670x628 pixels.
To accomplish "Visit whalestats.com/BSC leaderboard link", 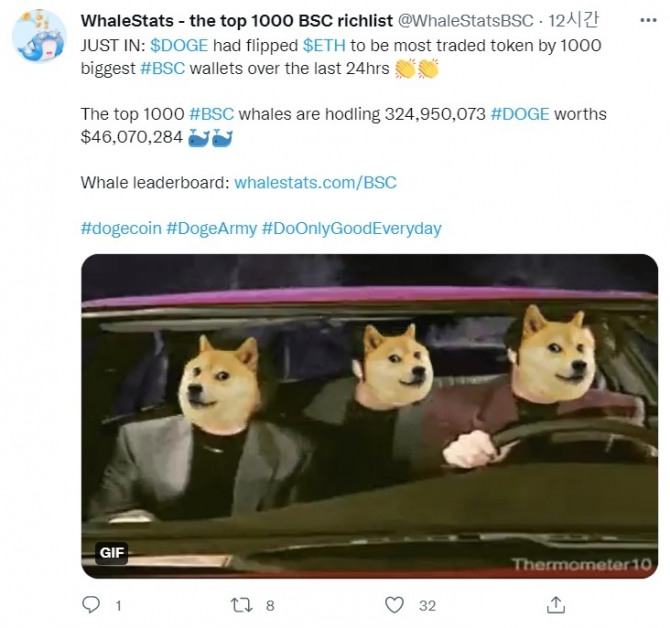I will 315,182.
